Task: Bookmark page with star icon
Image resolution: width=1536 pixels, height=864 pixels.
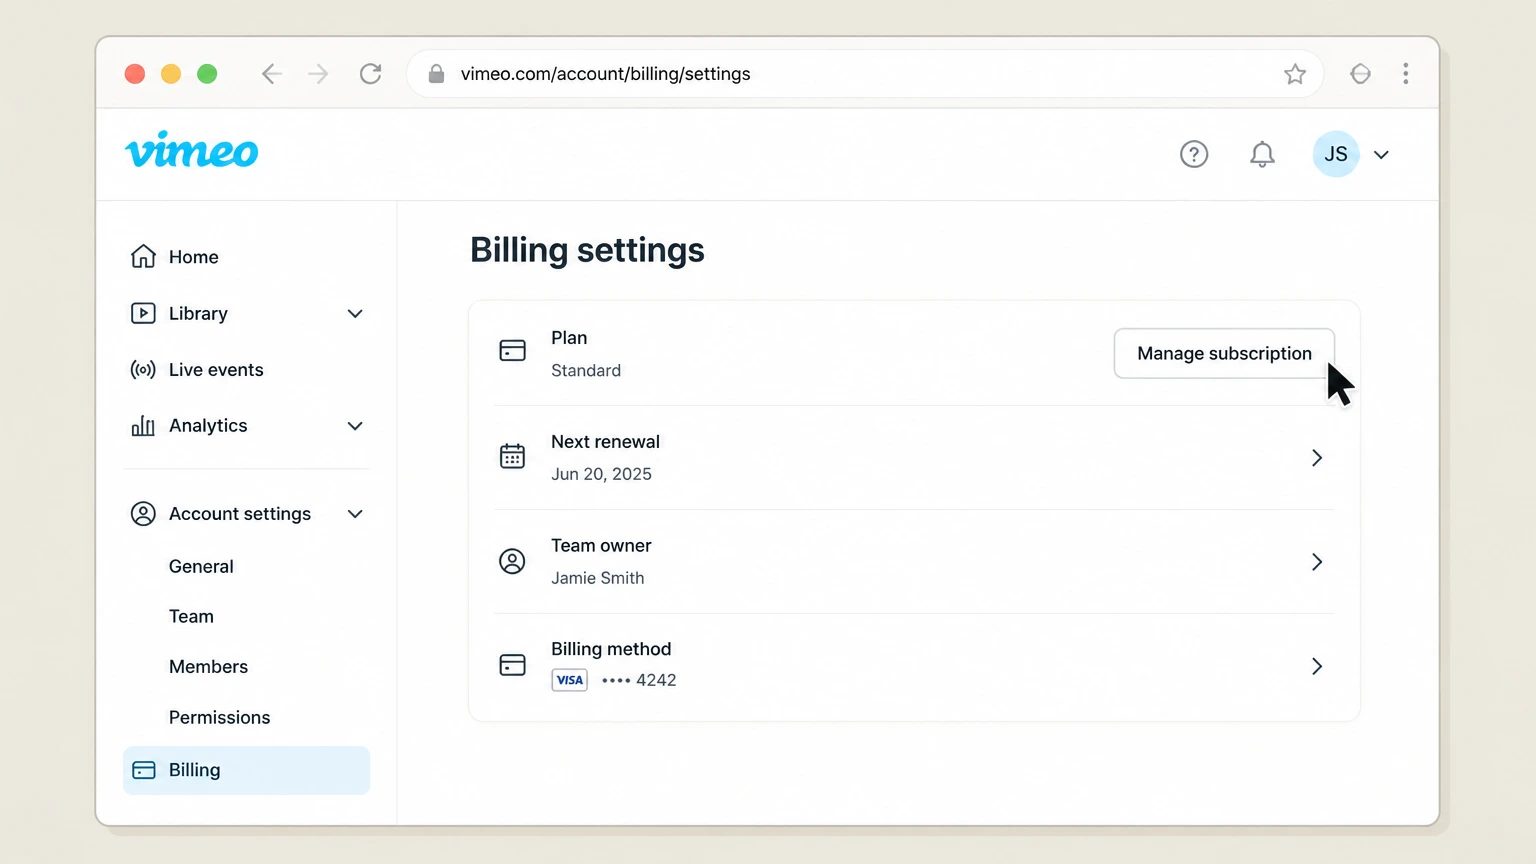Action: (x=1295, y=74)
